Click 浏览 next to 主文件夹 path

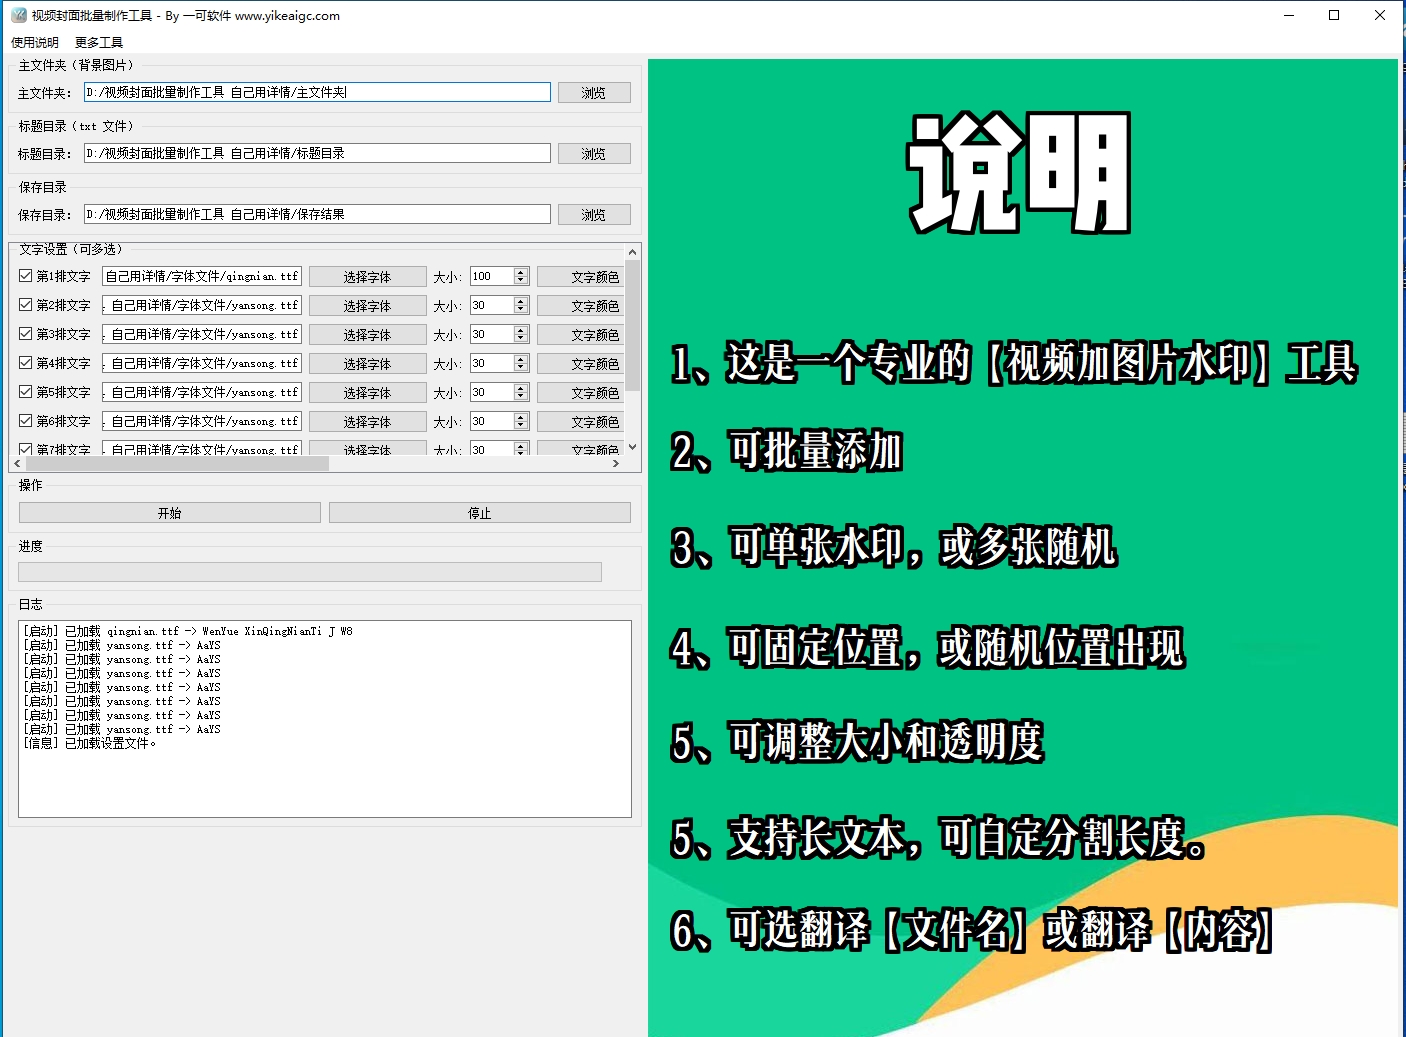point(594,92)
